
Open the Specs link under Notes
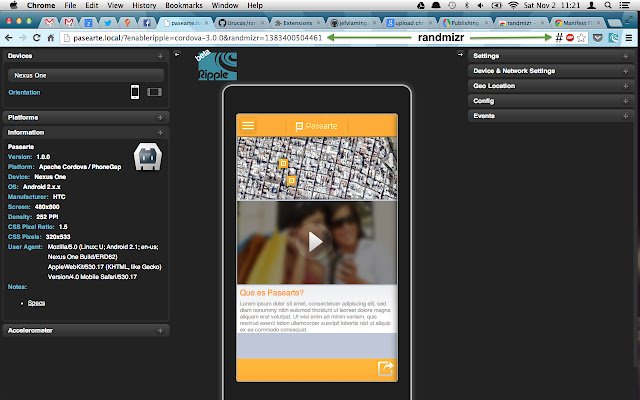tap(36, 303)
